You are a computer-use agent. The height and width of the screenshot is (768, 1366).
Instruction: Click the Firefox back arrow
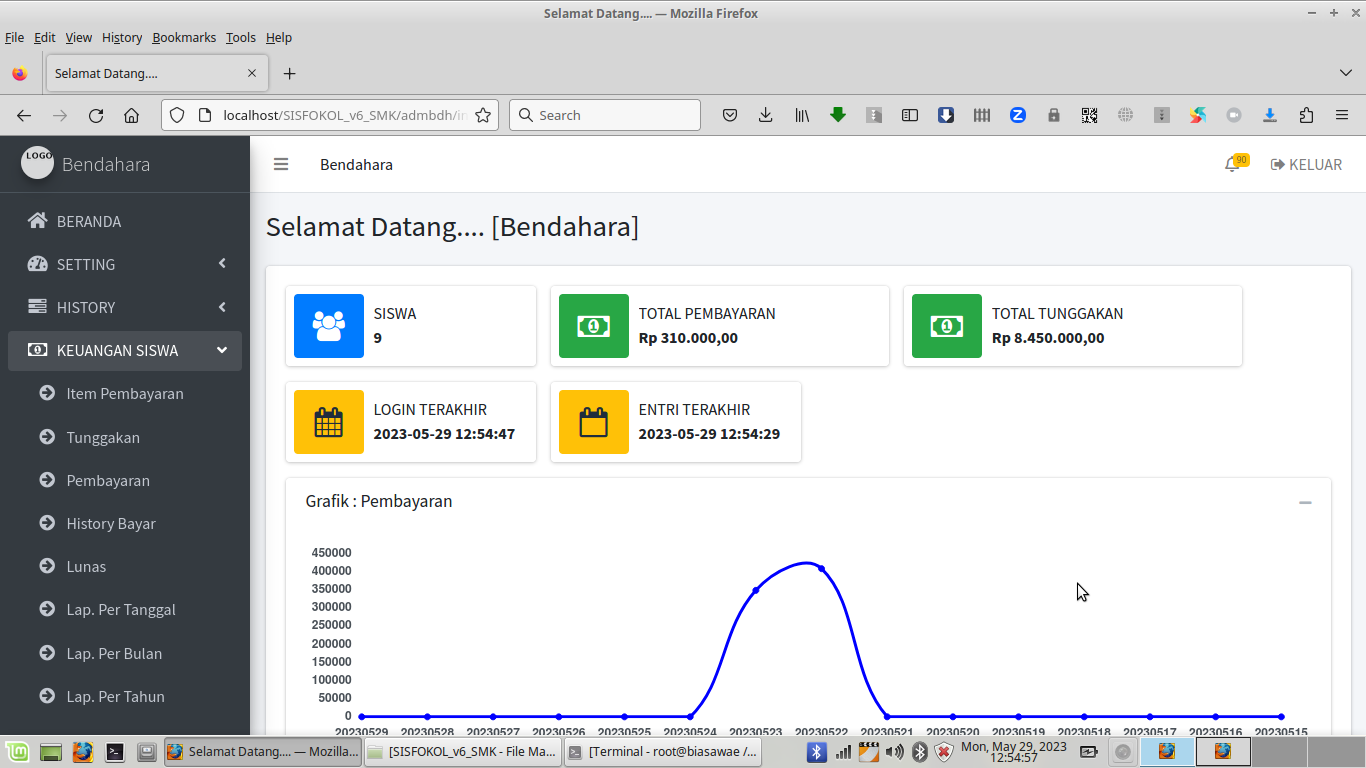point(24,115)
